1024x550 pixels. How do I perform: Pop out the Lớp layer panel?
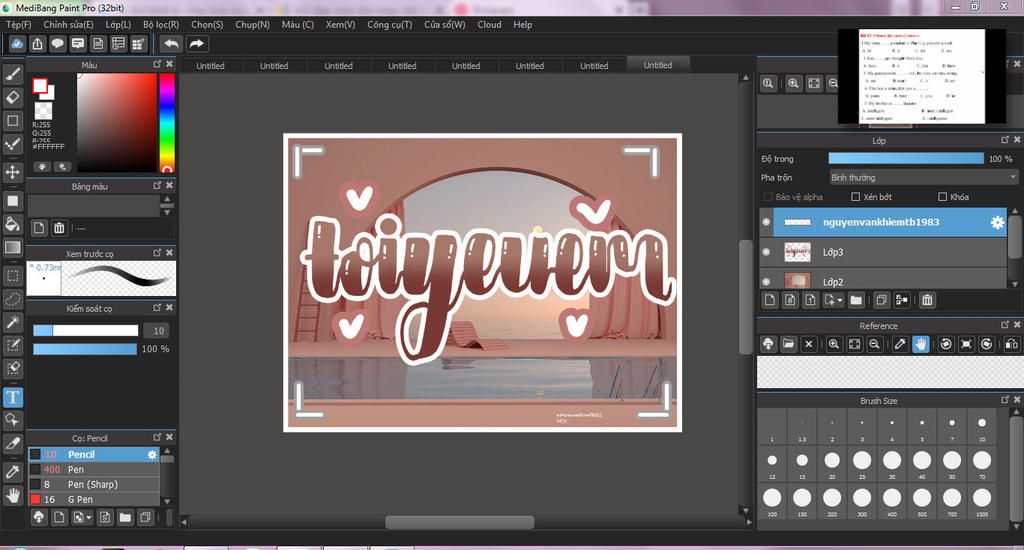[x=1004, y=140]
